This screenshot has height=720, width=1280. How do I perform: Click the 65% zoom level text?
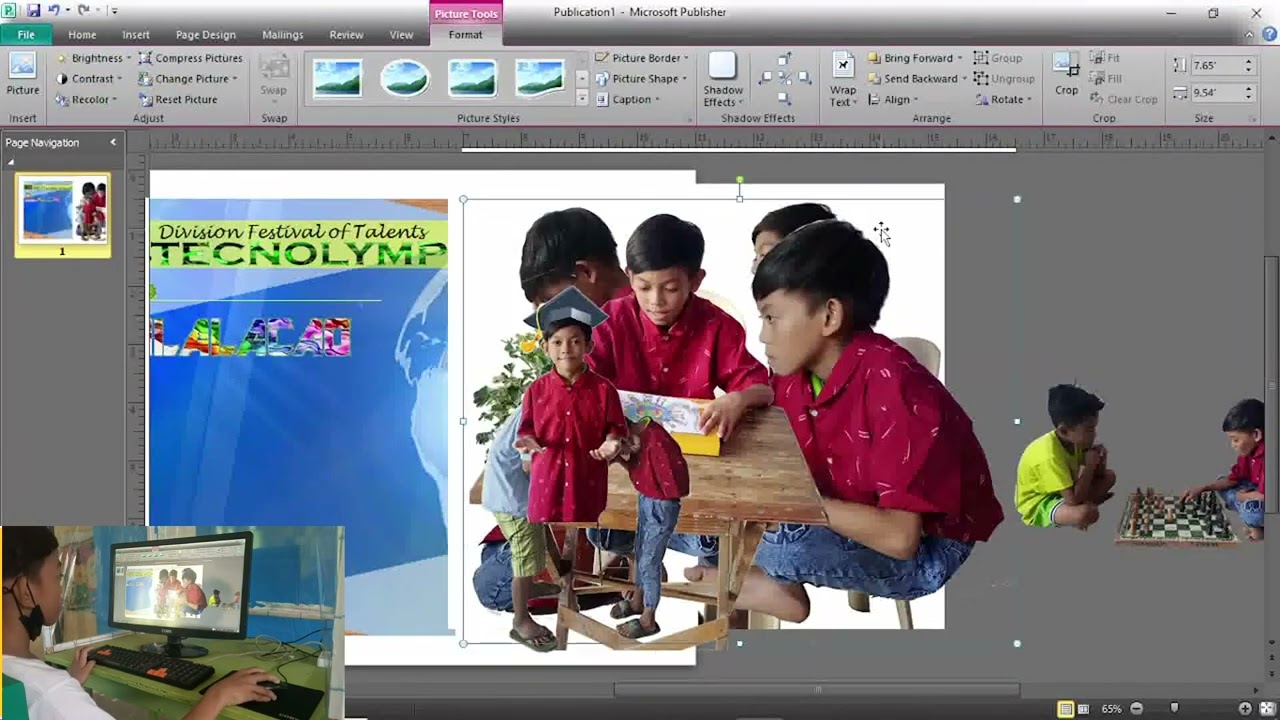pyautogui.click(x=1111, y=708)
